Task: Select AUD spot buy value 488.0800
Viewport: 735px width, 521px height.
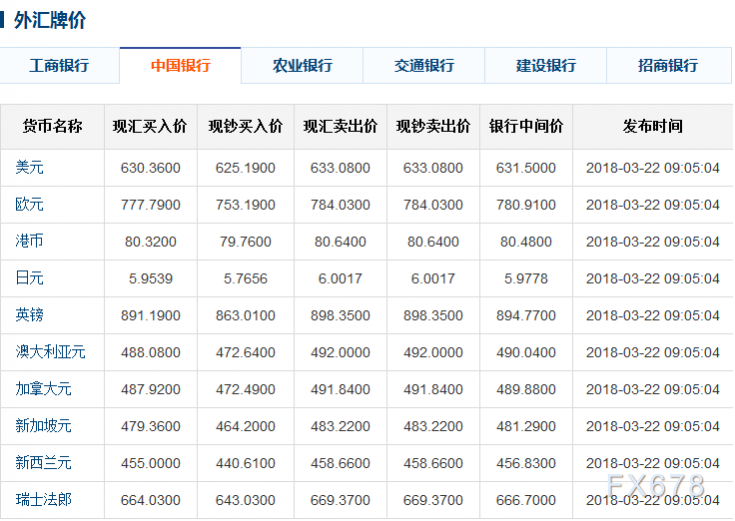Action: (x=150, y=353)
